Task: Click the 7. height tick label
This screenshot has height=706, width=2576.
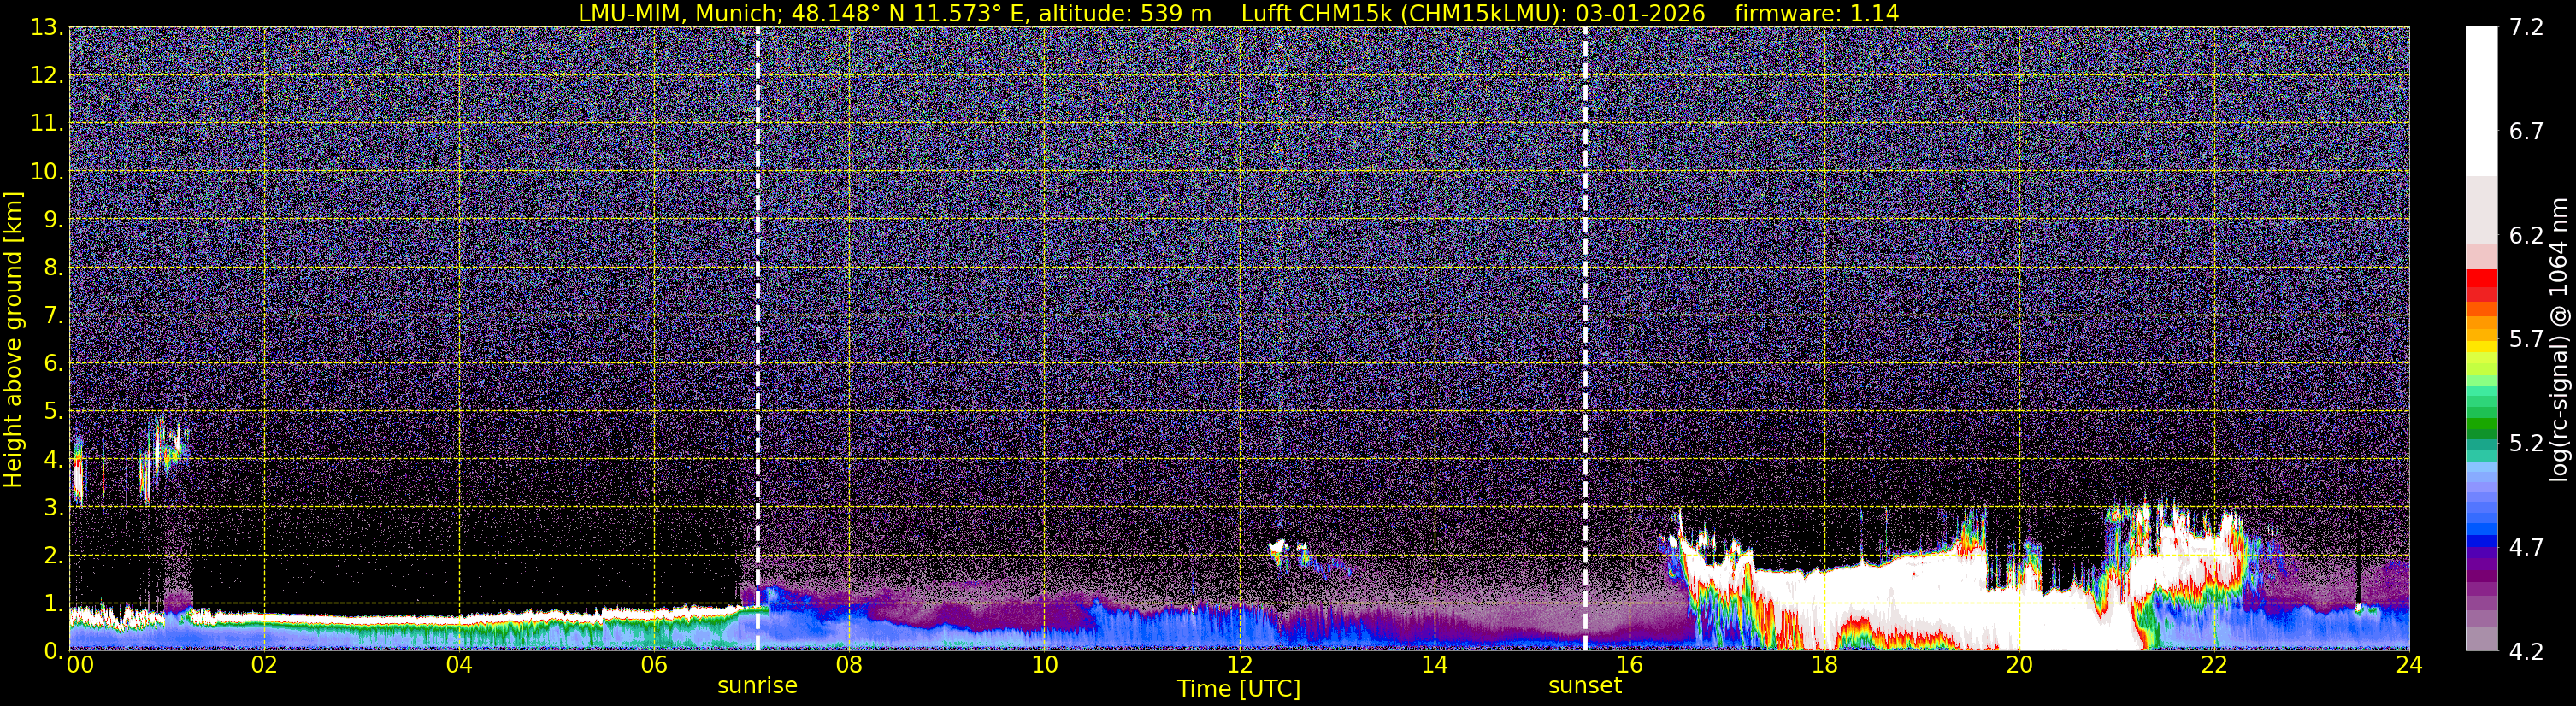Action: click(54, 315)
